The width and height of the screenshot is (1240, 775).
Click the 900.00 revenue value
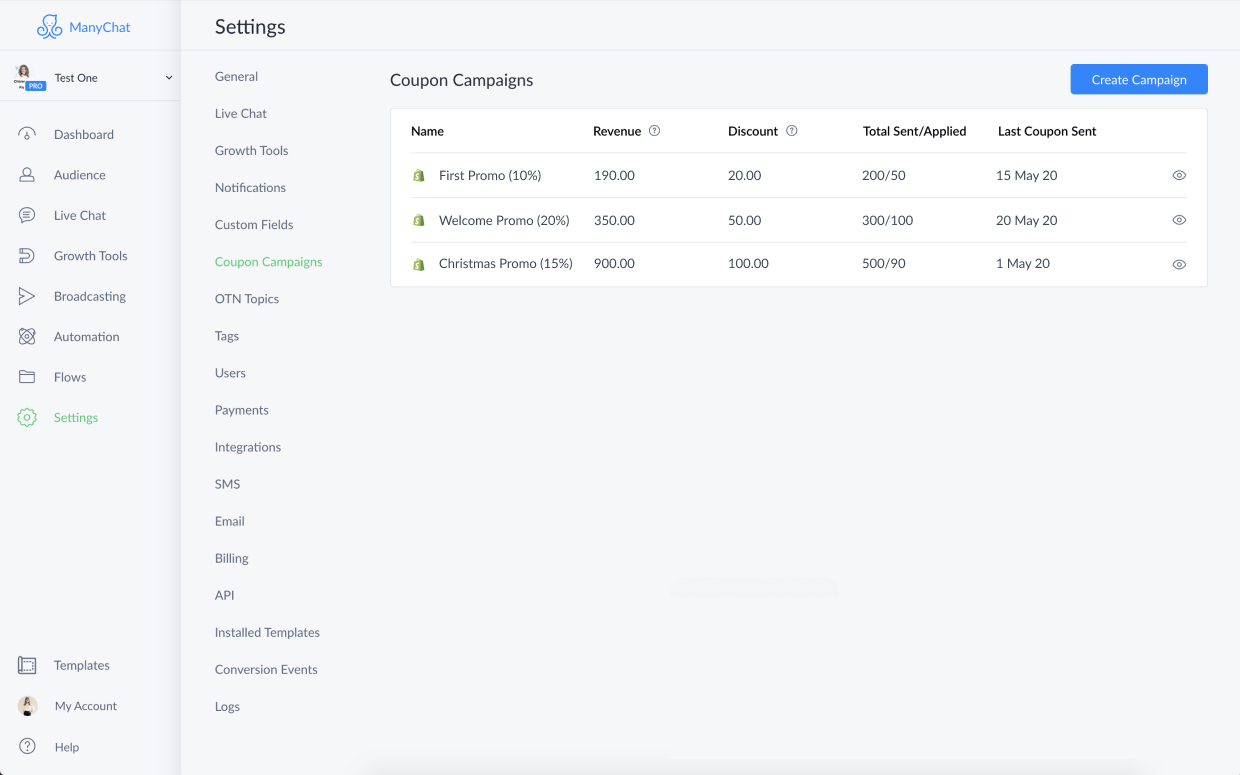[614, 264]
